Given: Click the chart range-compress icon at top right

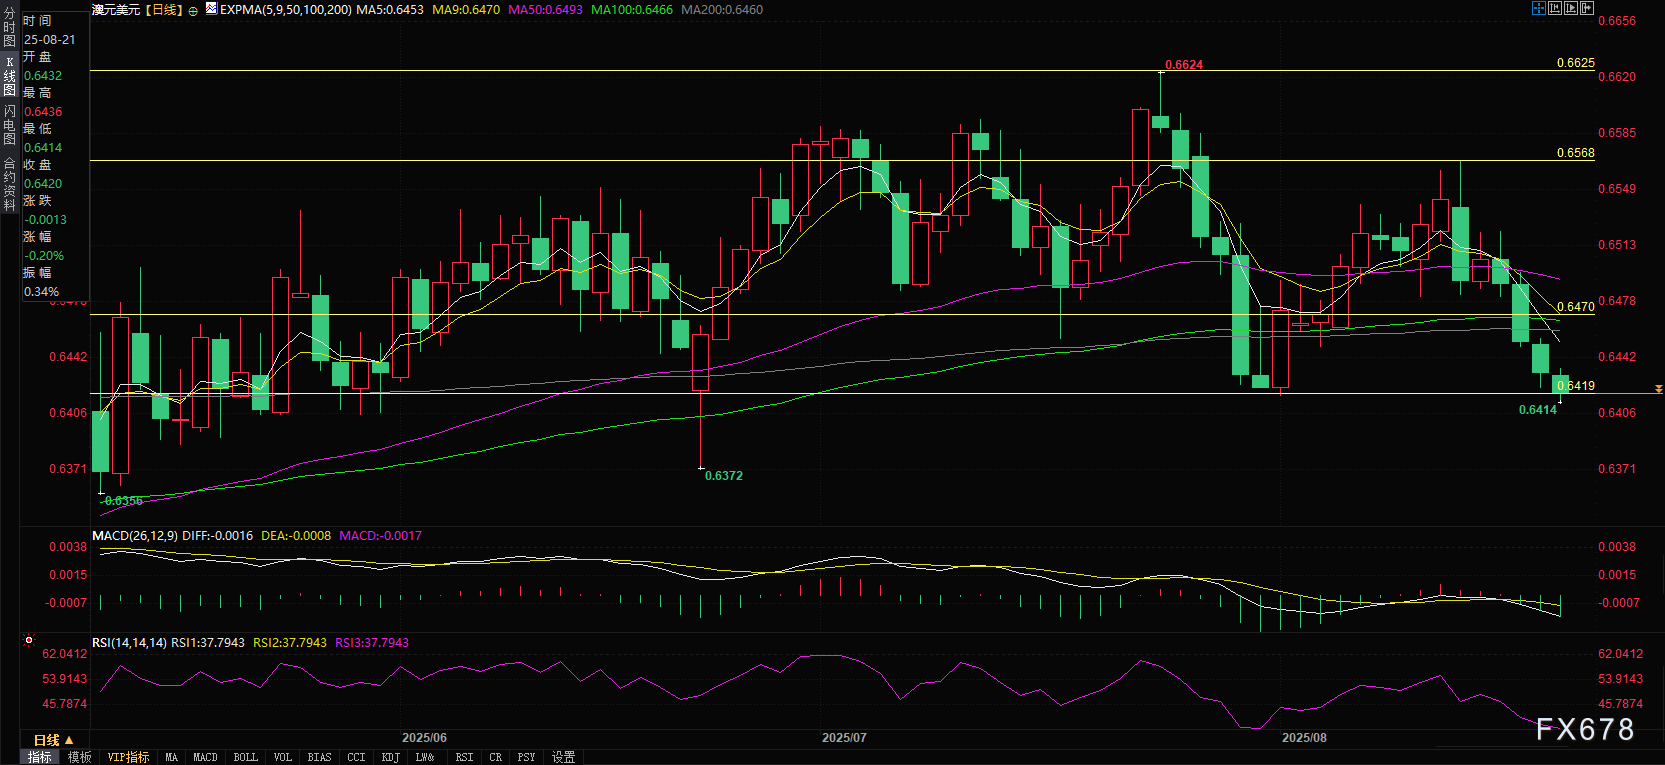Looking at the screenshot, I should (x=1555, y=8).
